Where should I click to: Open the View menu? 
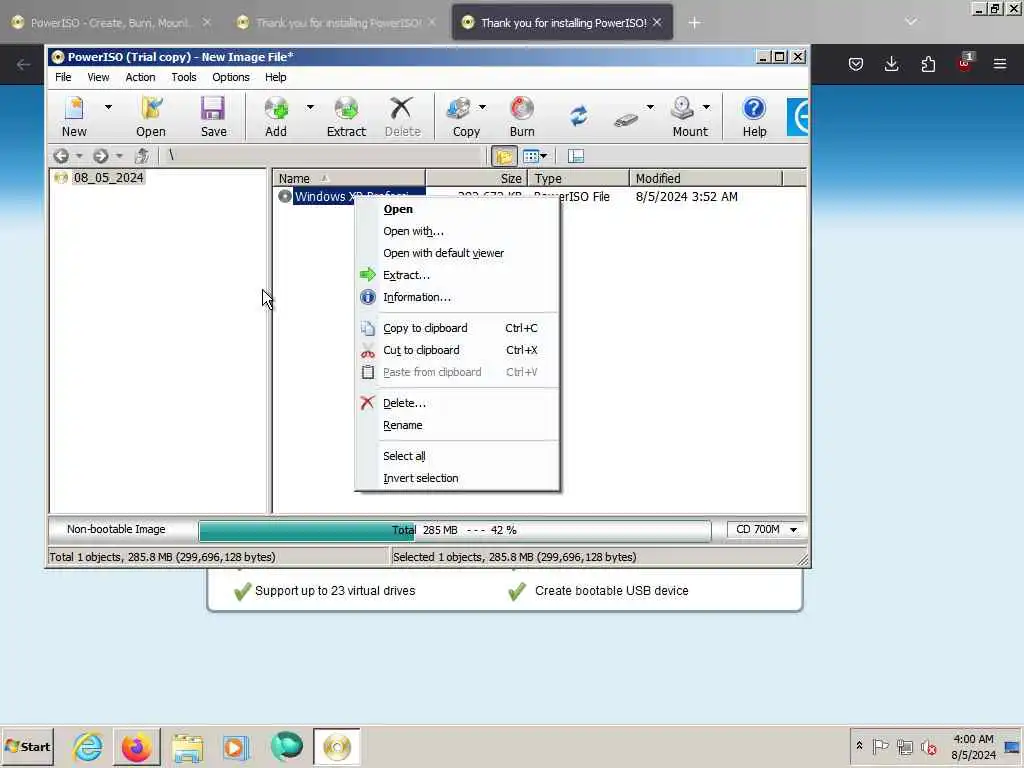click(x=99, y=77)
